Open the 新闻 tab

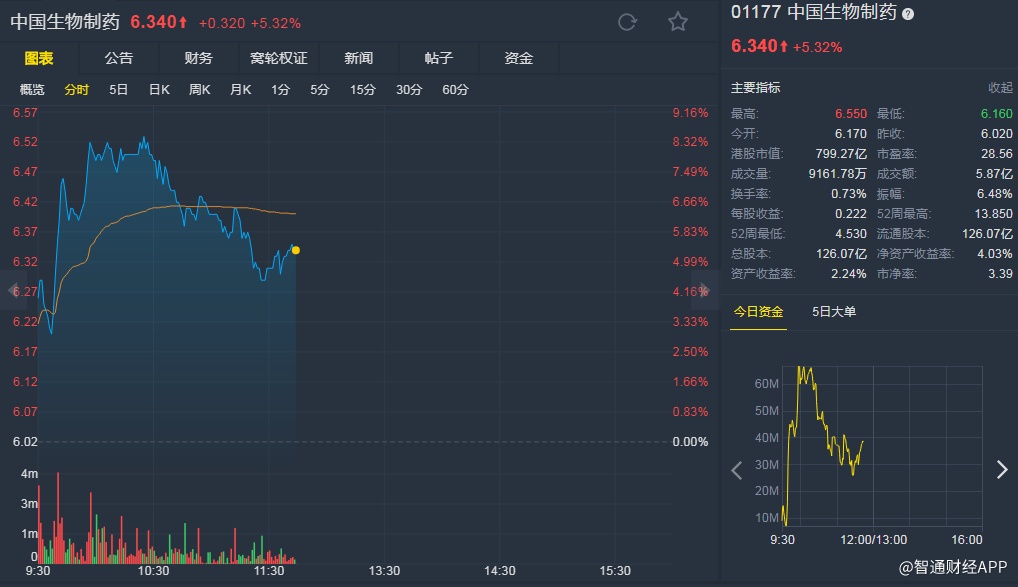coord(359,58)
